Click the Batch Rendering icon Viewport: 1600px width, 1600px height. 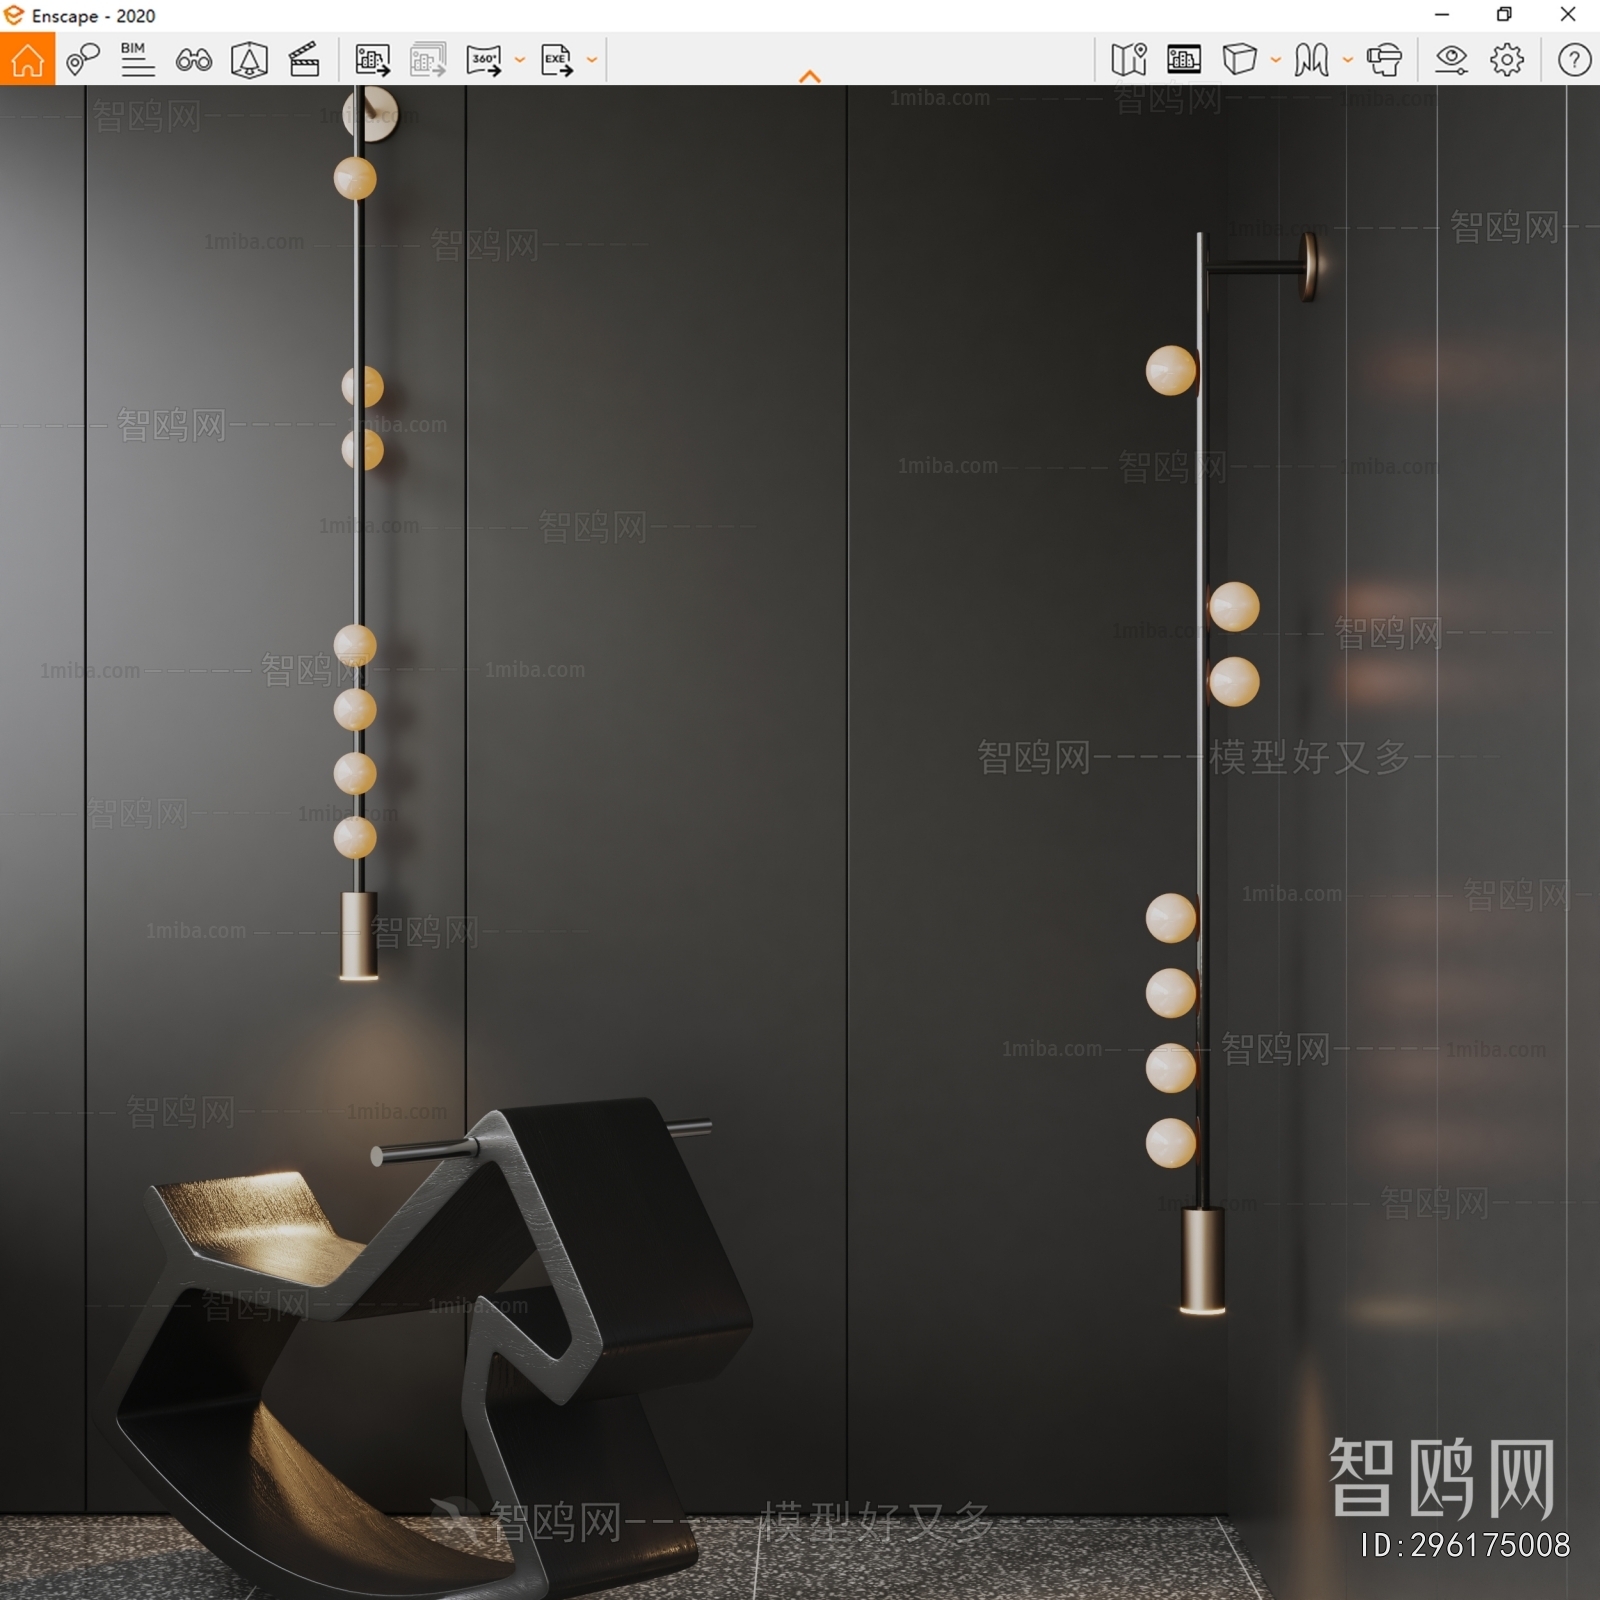[x=428, y=60]
